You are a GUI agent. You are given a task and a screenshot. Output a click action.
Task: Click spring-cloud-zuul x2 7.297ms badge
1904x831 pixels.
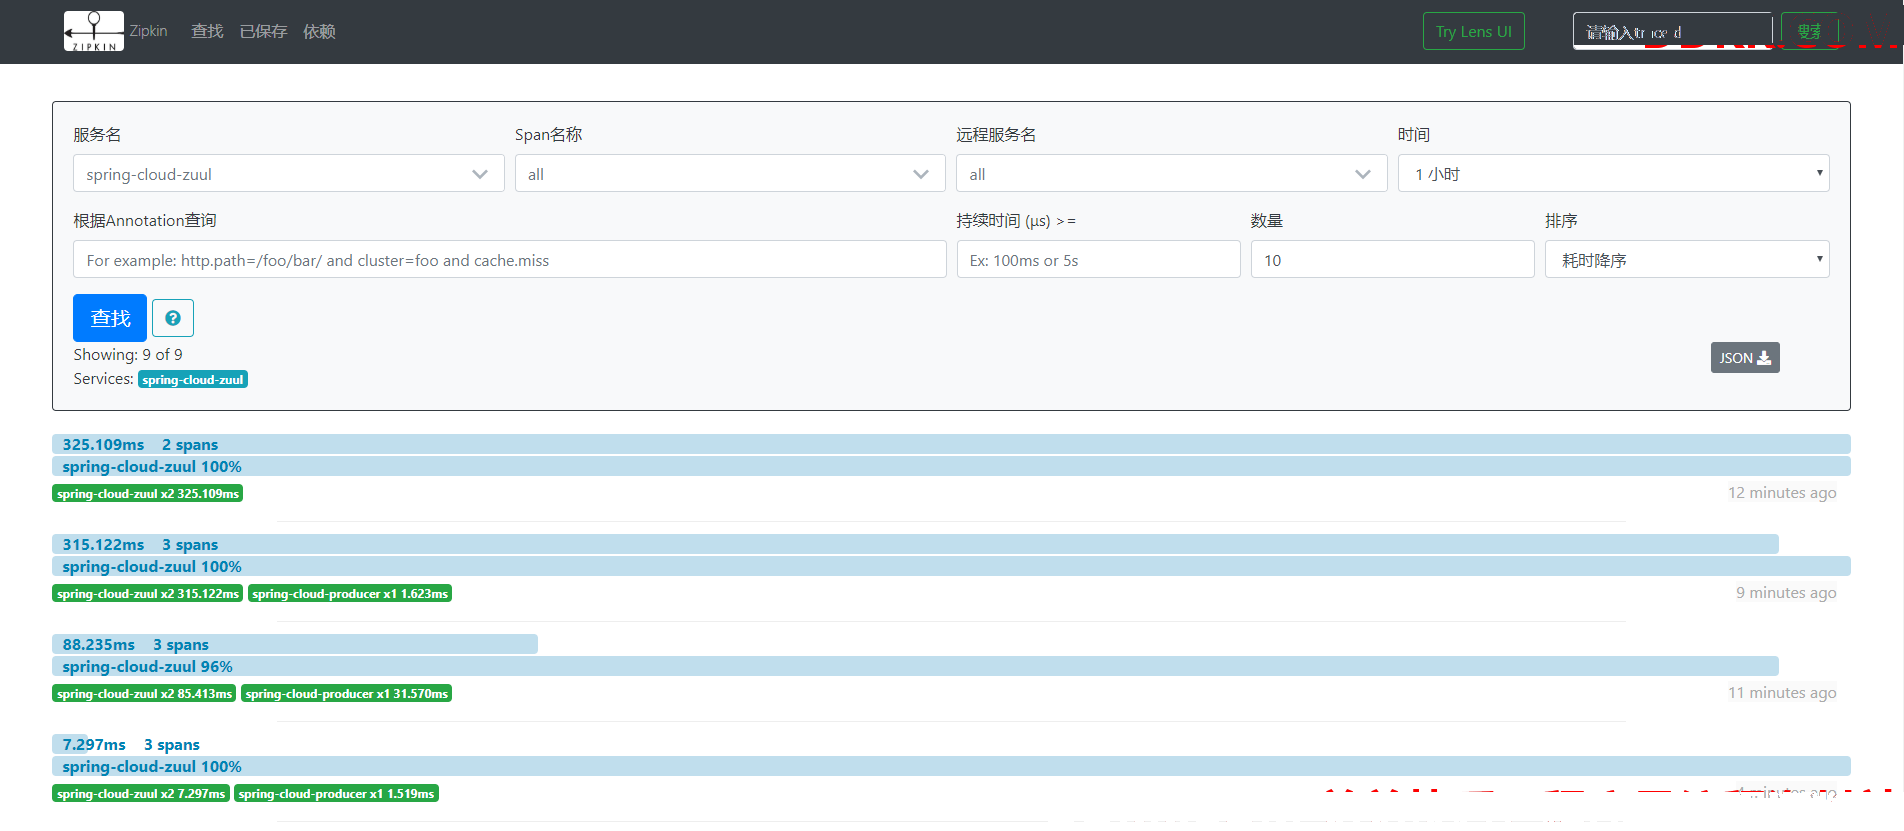141,793
